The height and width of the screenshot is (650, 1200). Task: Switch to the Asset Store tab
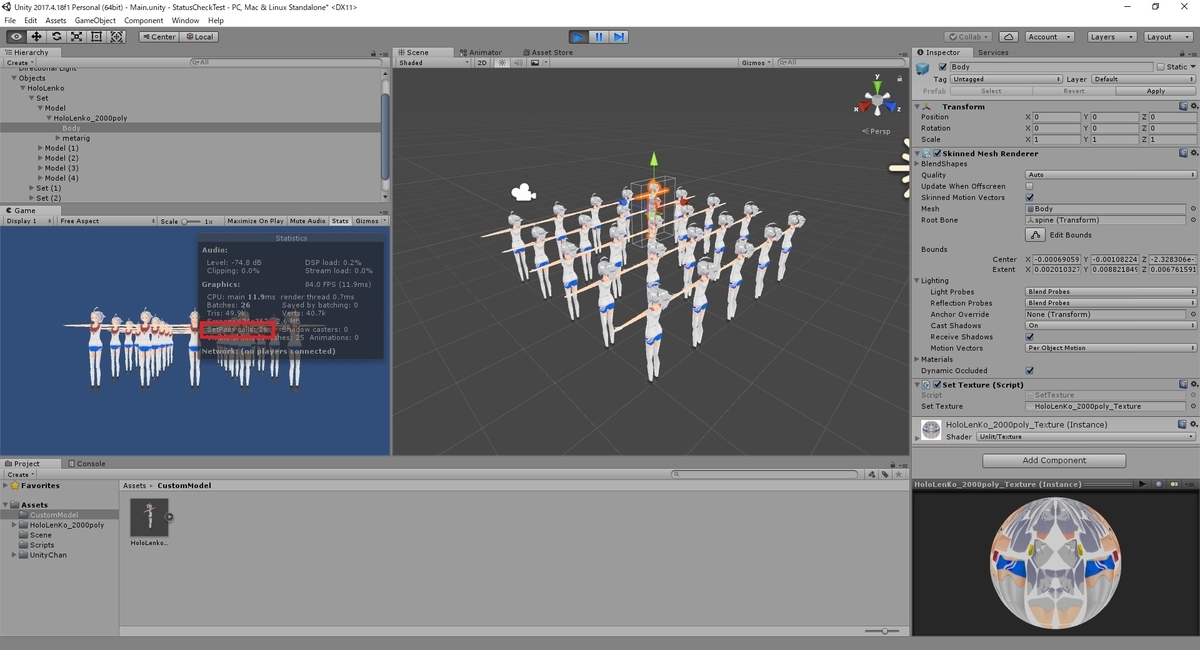546,52
